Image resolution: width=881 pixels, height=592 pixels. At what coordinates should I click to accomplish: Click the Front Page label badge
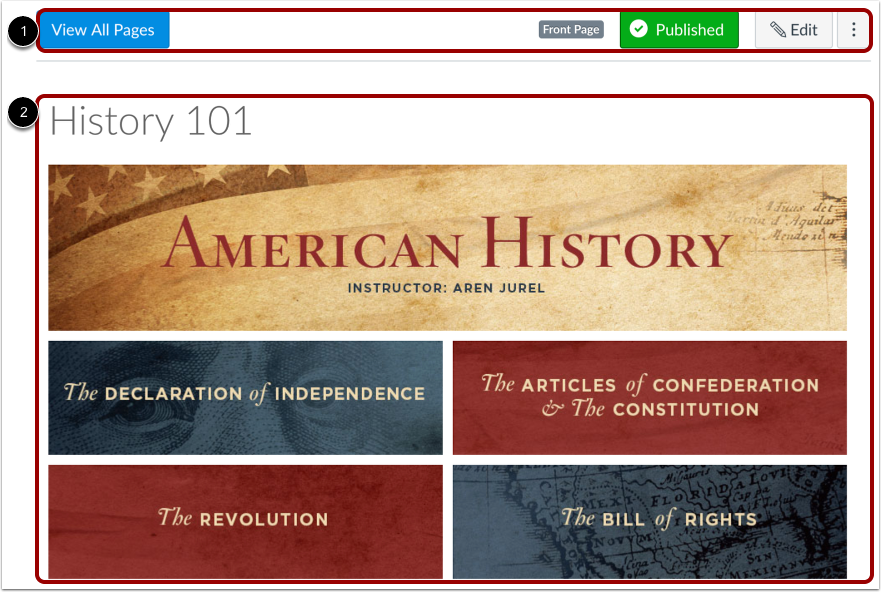(571, 30)
